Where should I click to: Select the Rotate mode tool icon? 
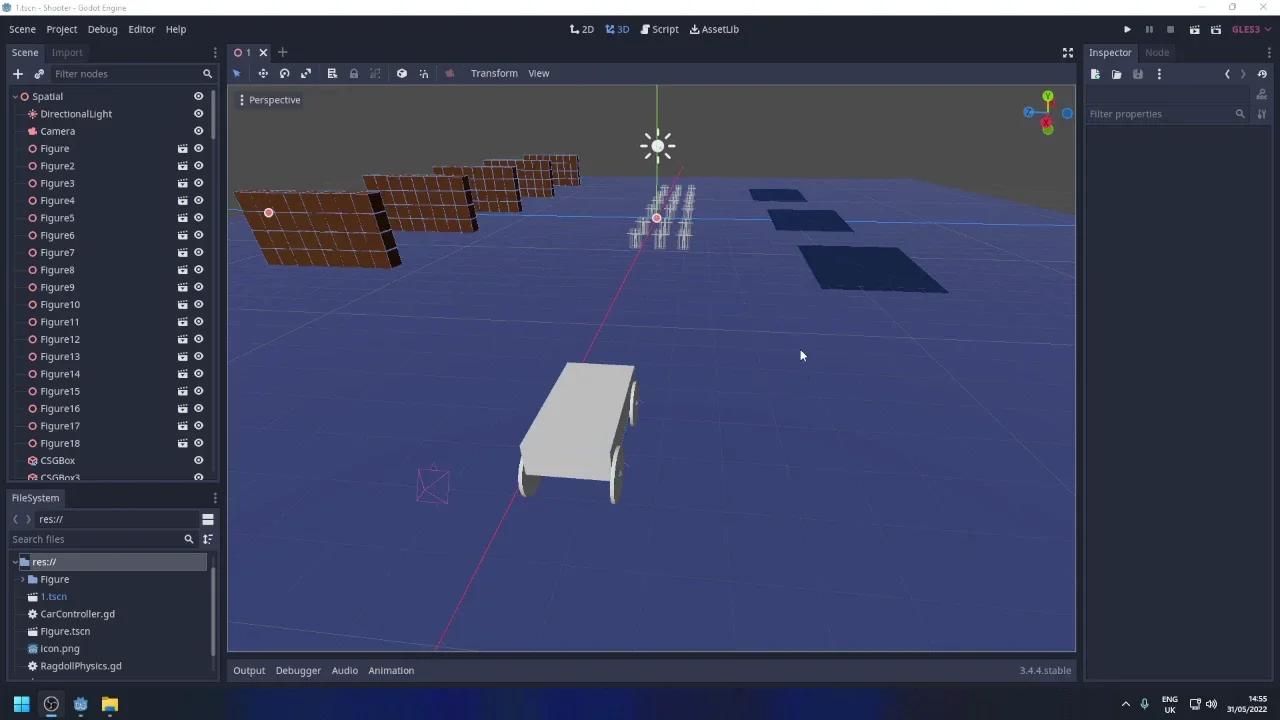click(x=285, y=73)
